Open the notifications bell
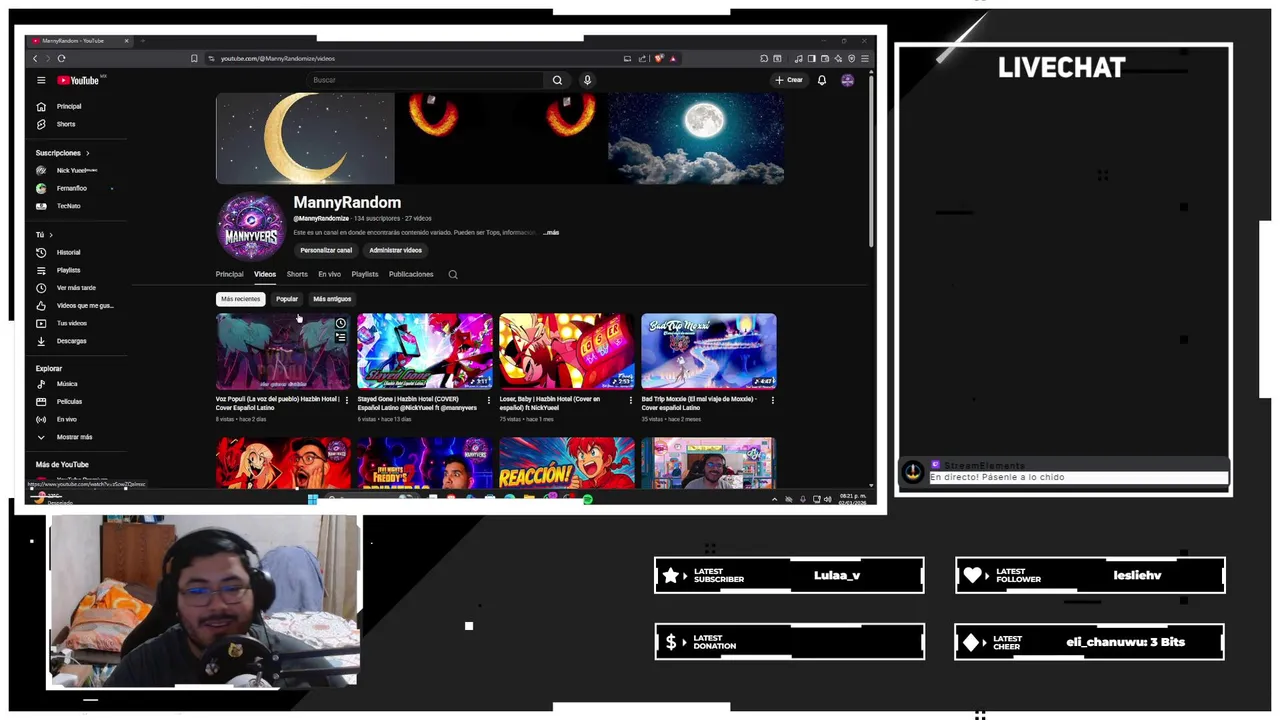The width and height of the screenshot is (1280, 720). 822,80
